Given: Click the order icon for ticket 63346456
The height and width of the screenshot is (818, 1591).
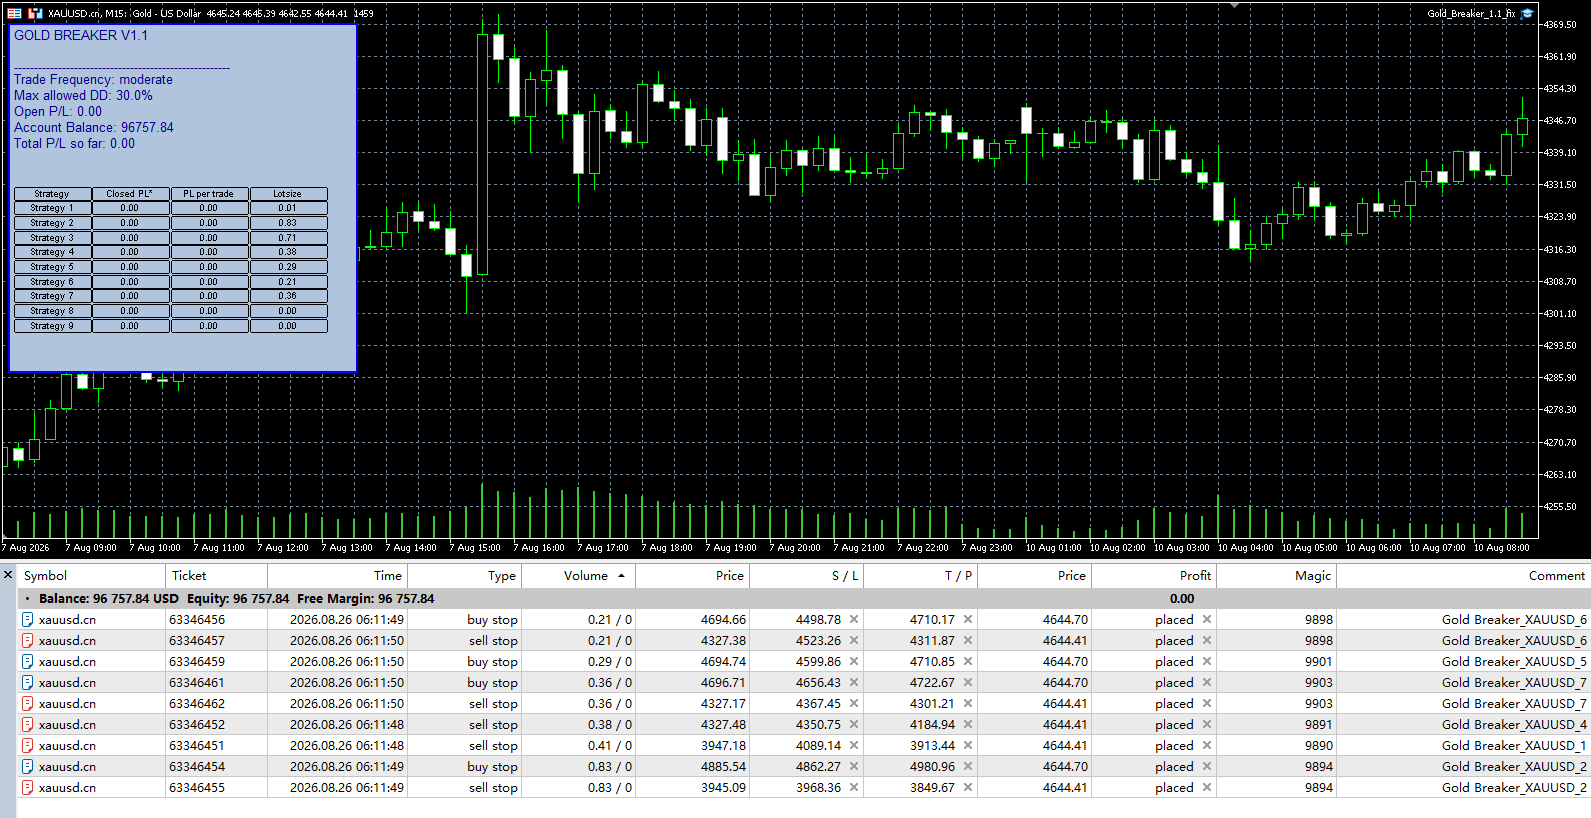Looking at the screenshot, I should (x=28, y=620).
